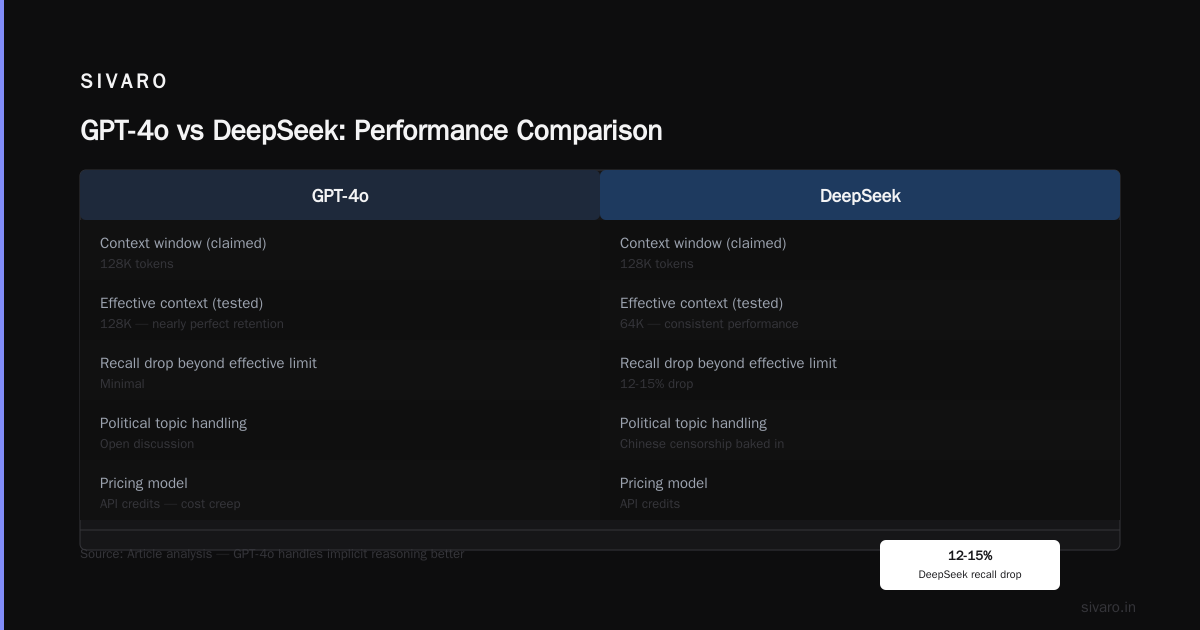
Task: Click the 'Chinese censorship baked in' value
Action: 702,444
